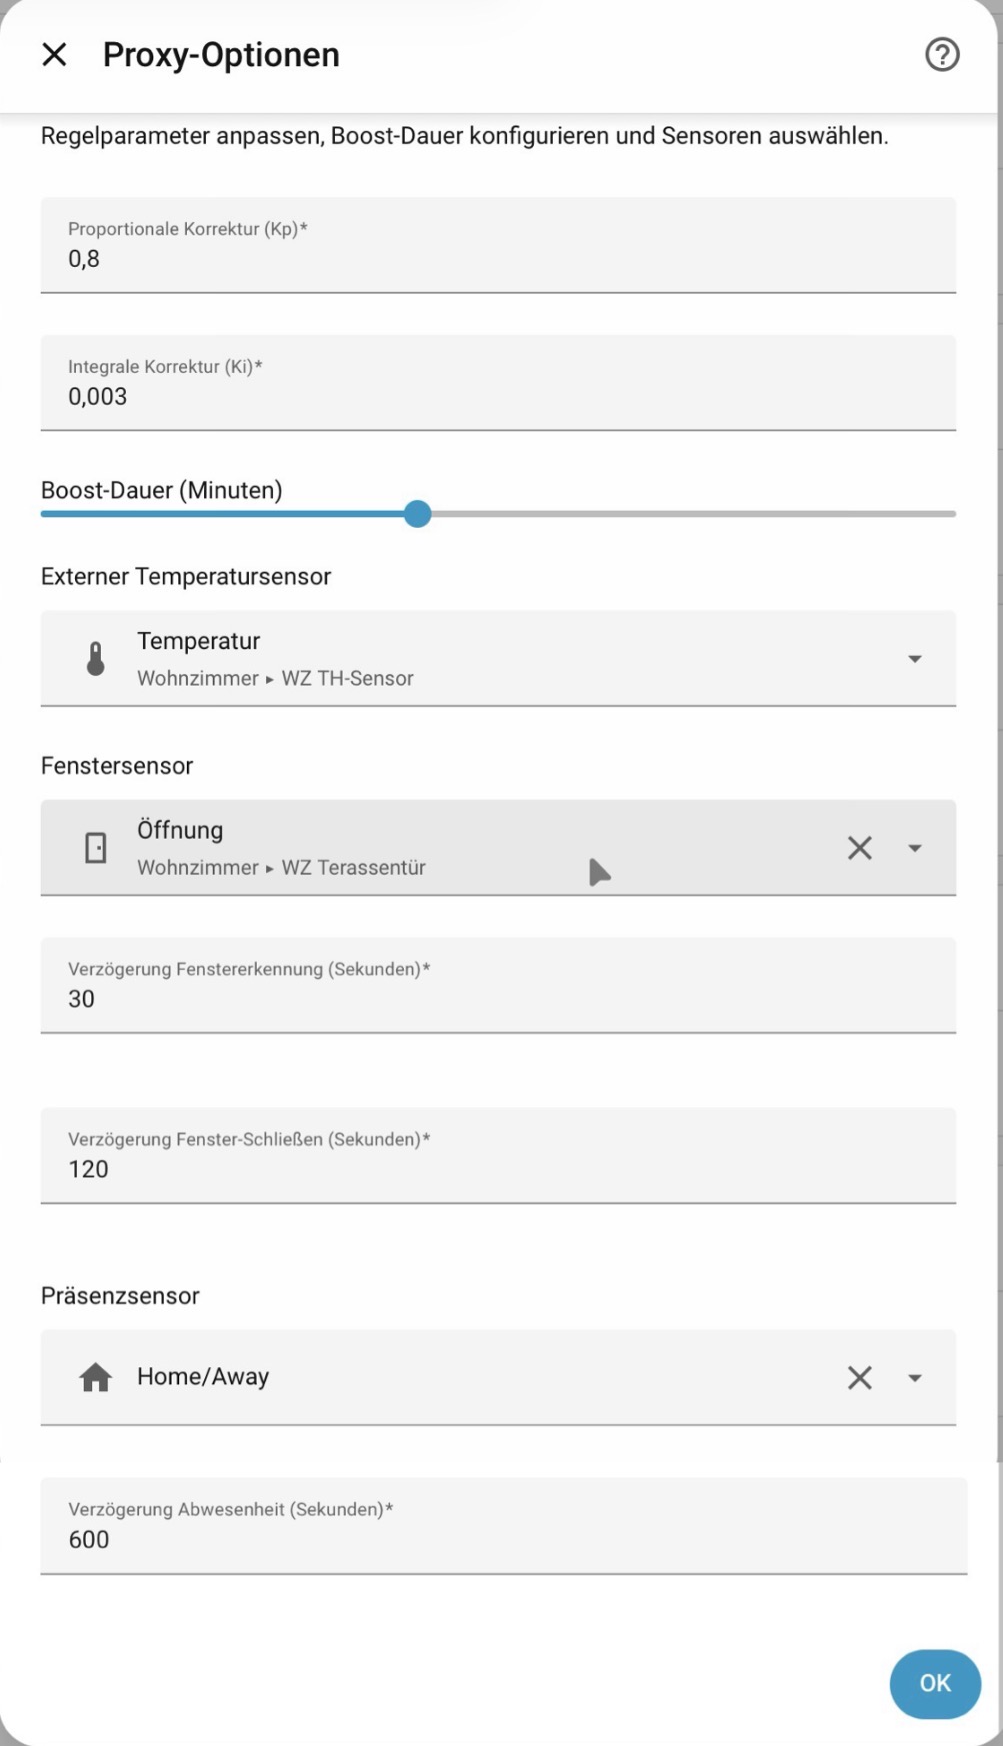Image resolution: width=1003 pixels, height=1746 pixels.
Task: Close the Proxy-Optionen dialog
Action: coord(54,55)
